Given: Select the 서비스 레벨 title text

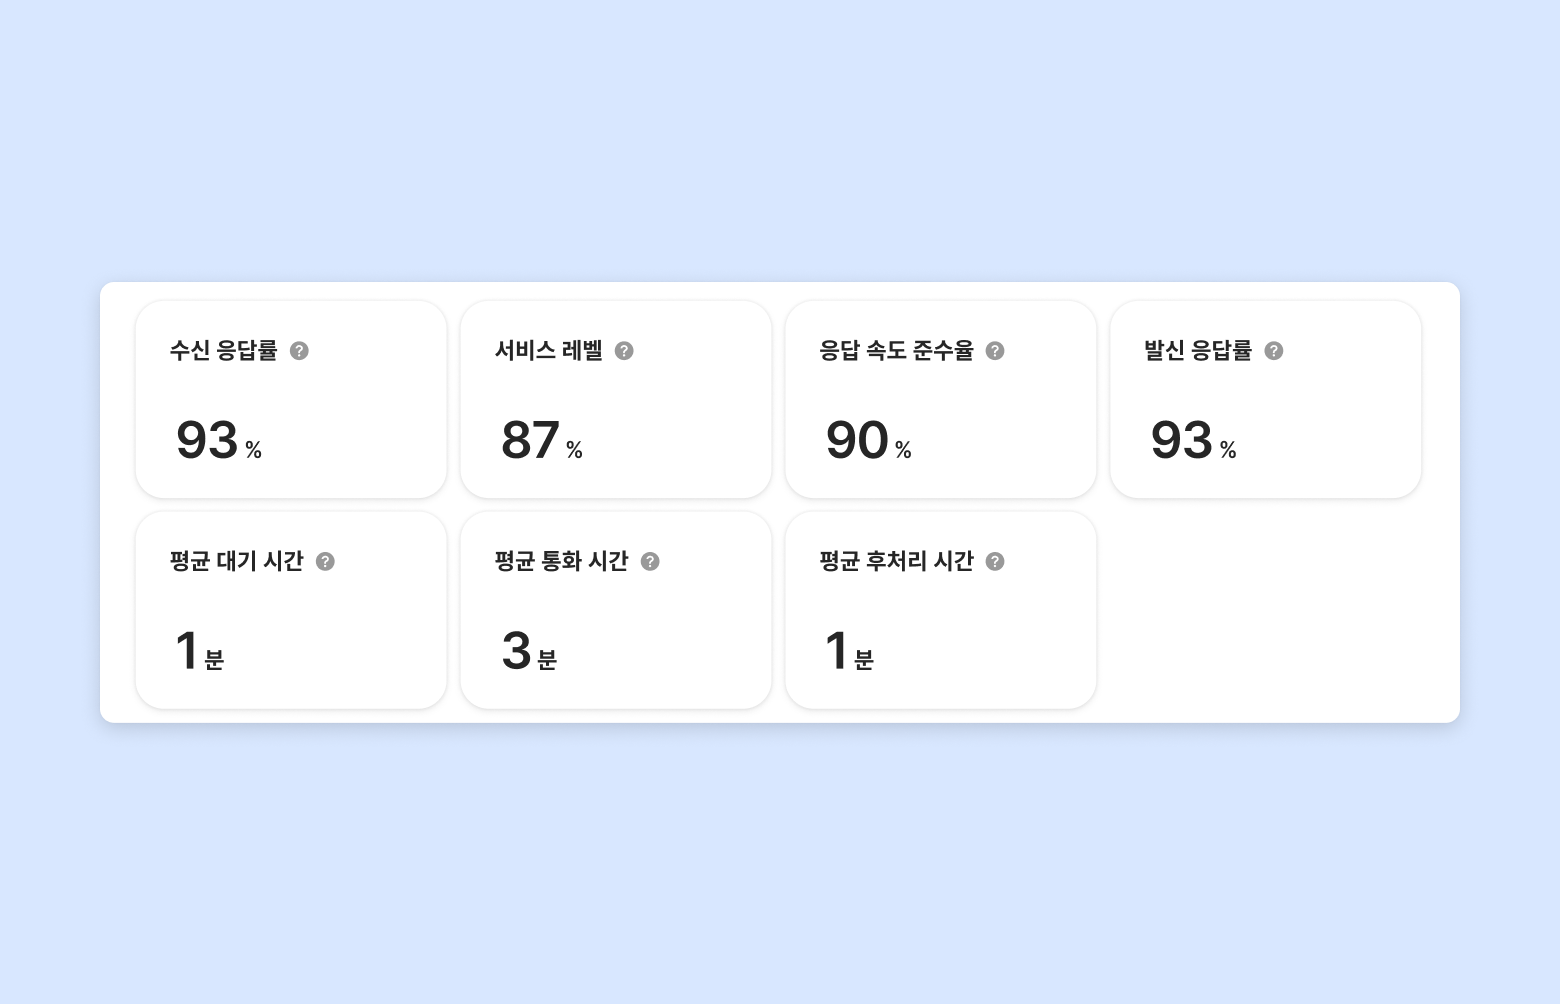Looking at the screenshot, I should (x=549, y=351).
